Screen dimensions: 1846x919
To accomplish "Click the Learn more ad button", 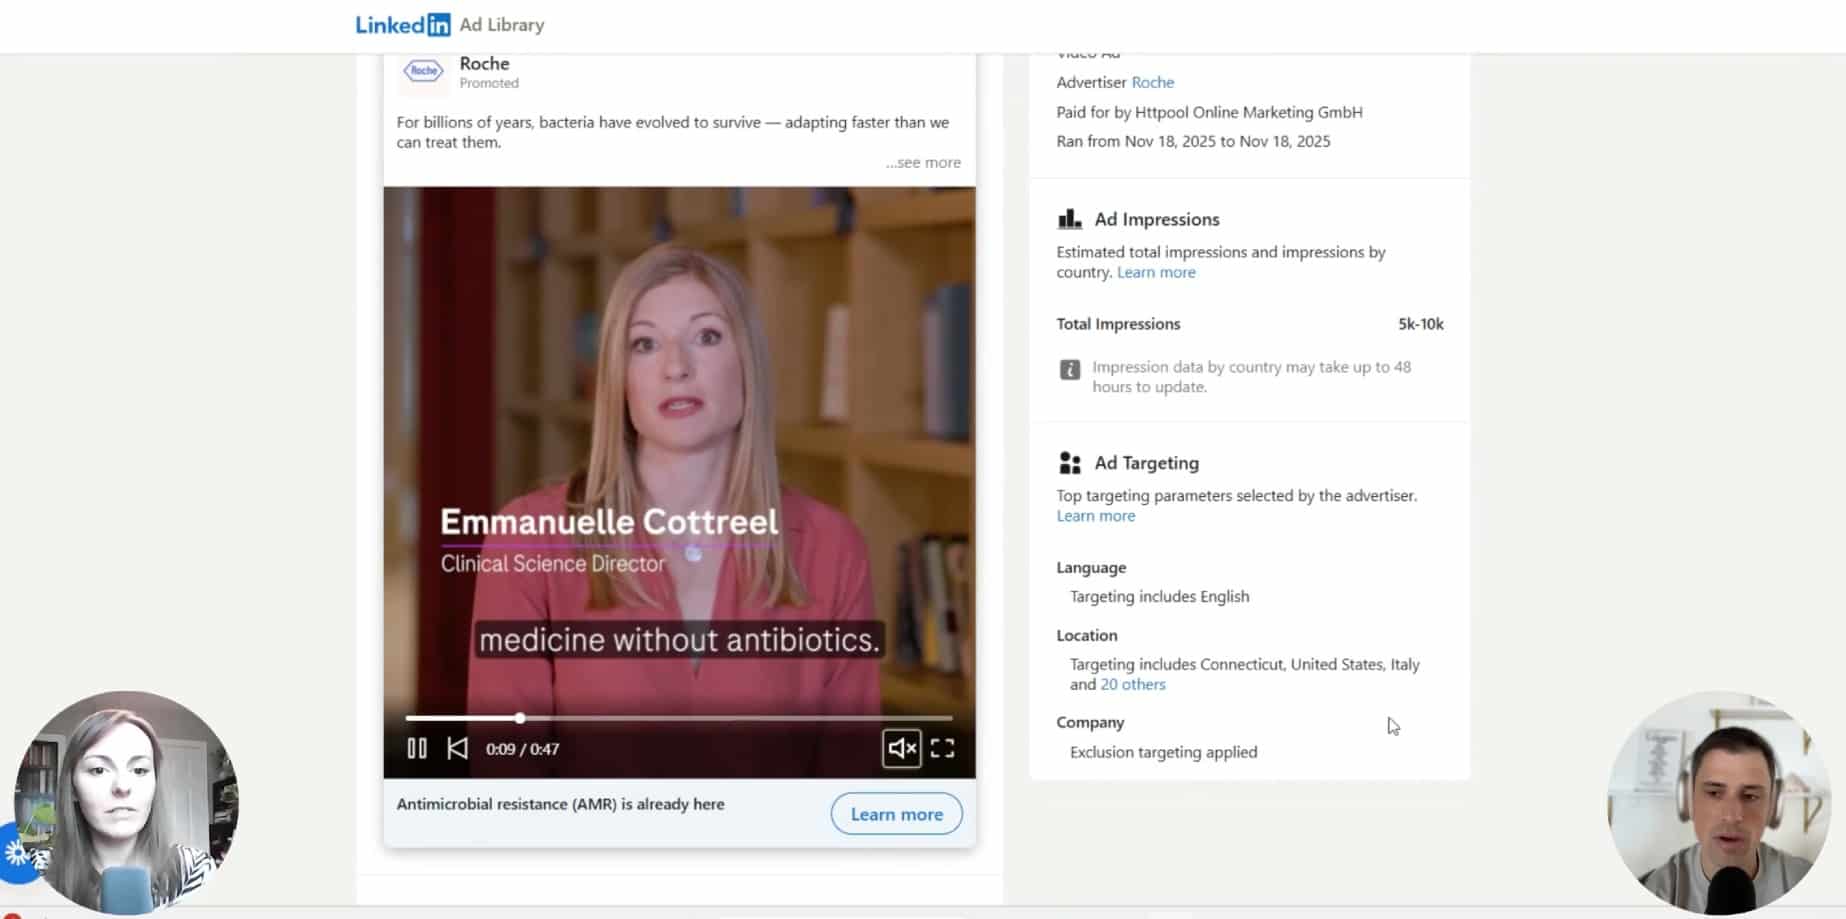I will click(896, 814).
